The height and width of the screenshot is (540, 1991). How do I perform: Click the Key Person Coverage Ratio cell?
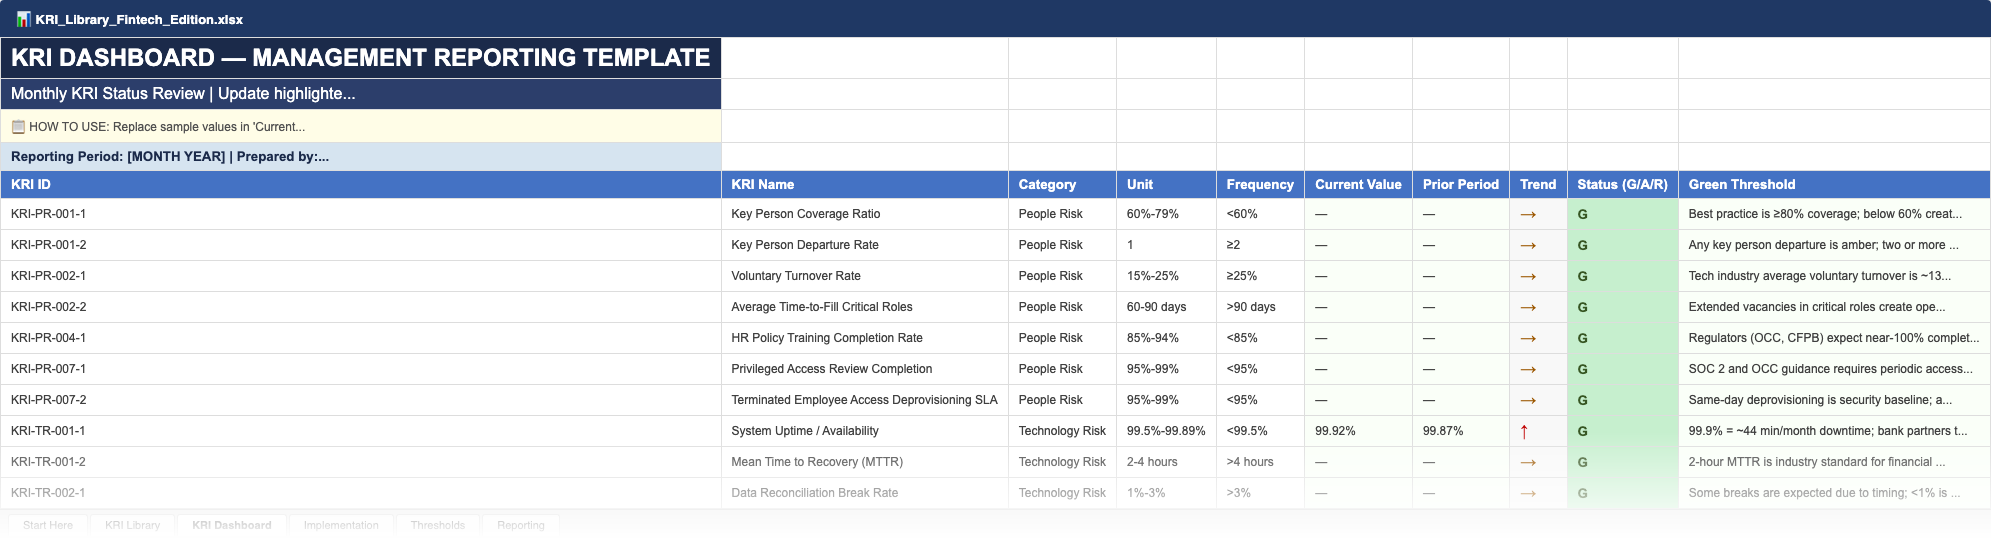[865, 214]
